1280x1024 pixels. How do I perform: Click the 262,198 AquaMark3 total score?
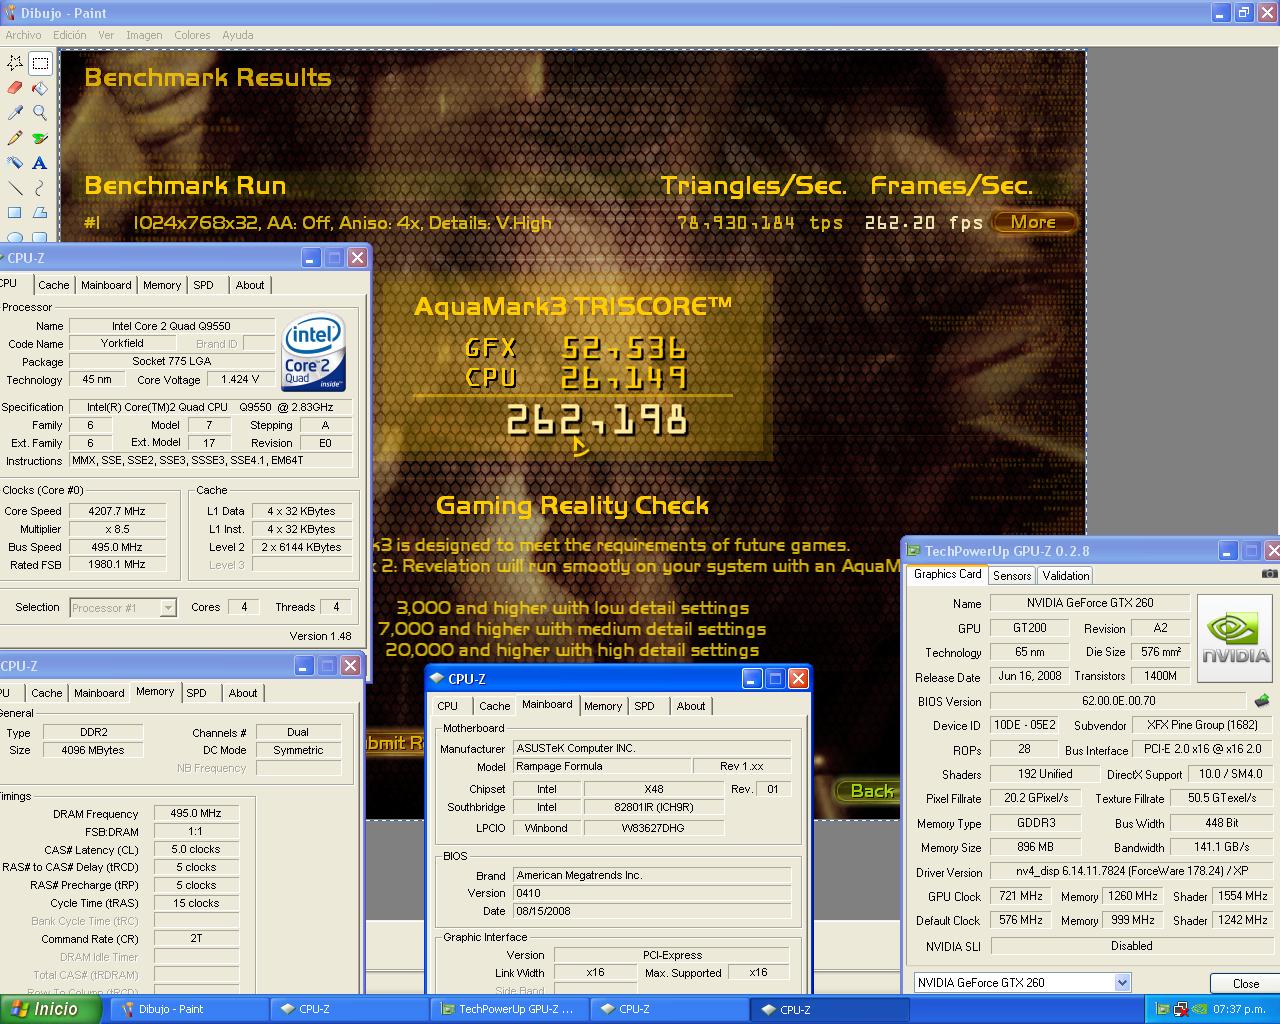597,420
